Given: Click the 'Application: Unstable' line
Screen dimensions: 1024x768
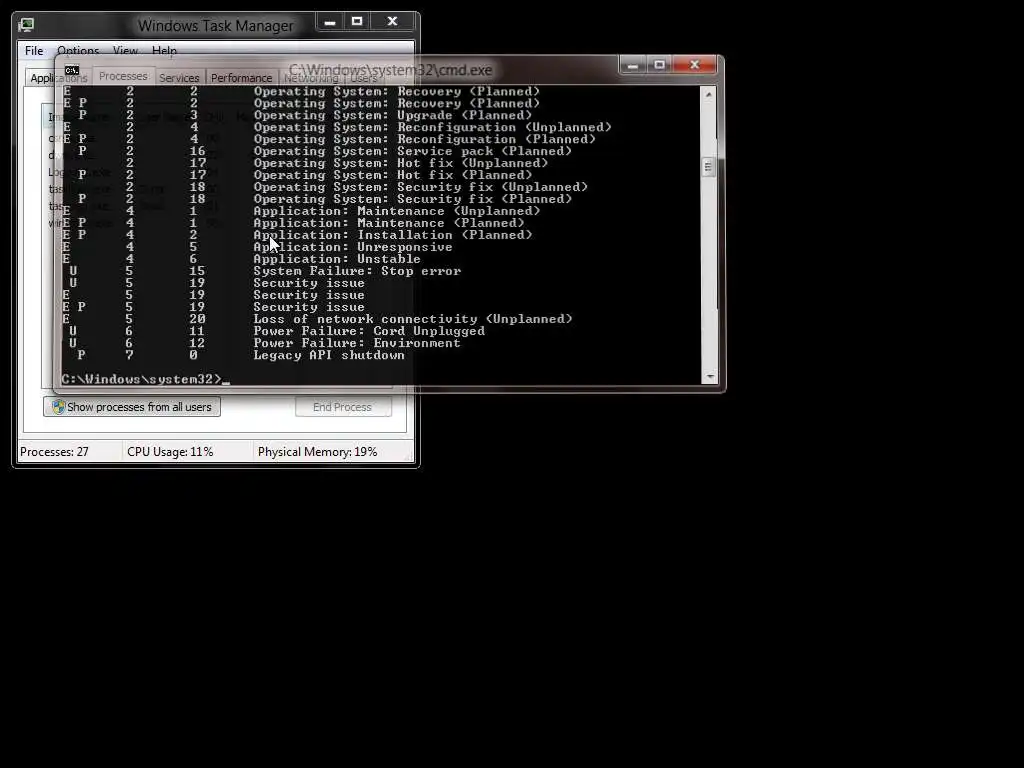Looking at the screenshot, I should (x=337, y=259).
